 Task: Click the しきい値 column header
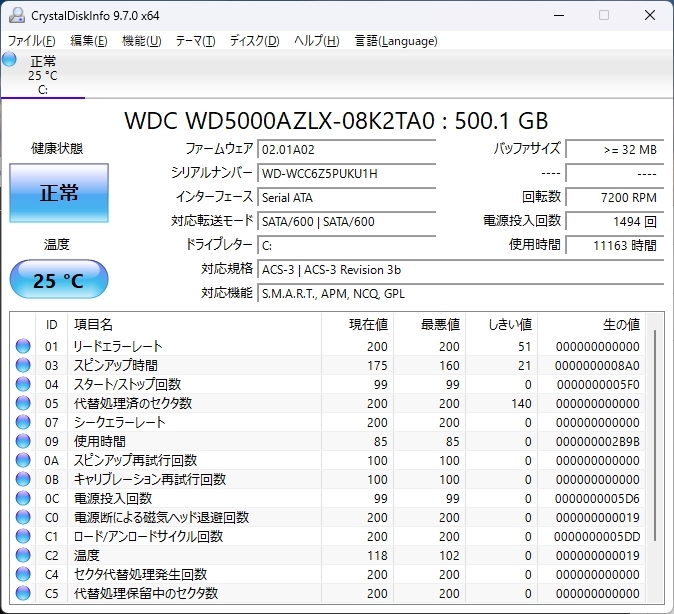[x=502, y=324]
